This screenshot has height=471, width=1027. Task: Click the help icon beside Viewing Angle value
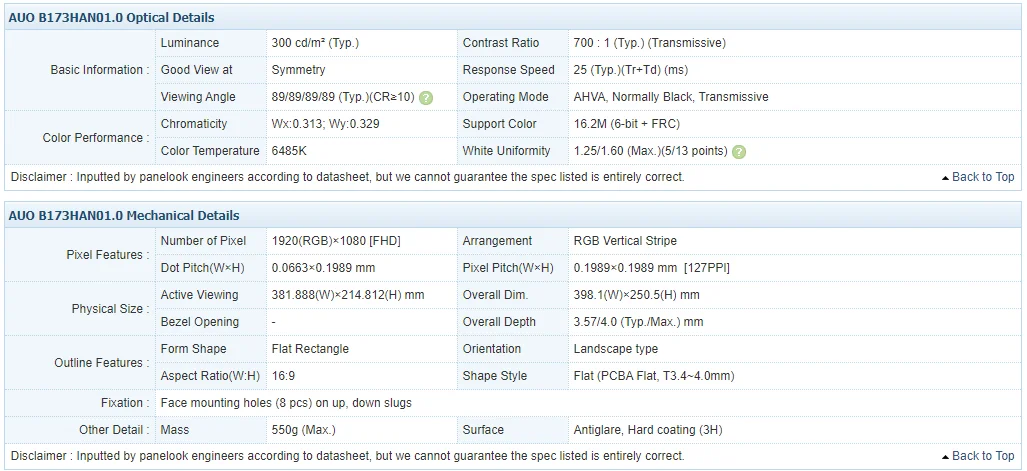[426, 98]
